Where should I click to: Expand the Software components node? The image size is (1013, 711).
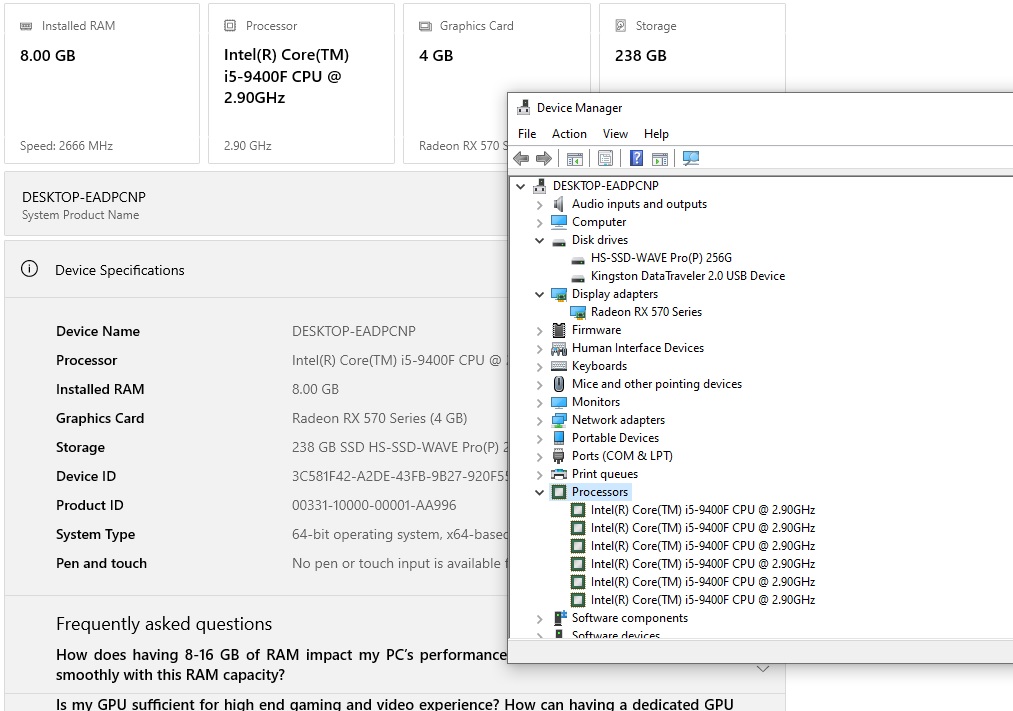click(x=539, y=619)
